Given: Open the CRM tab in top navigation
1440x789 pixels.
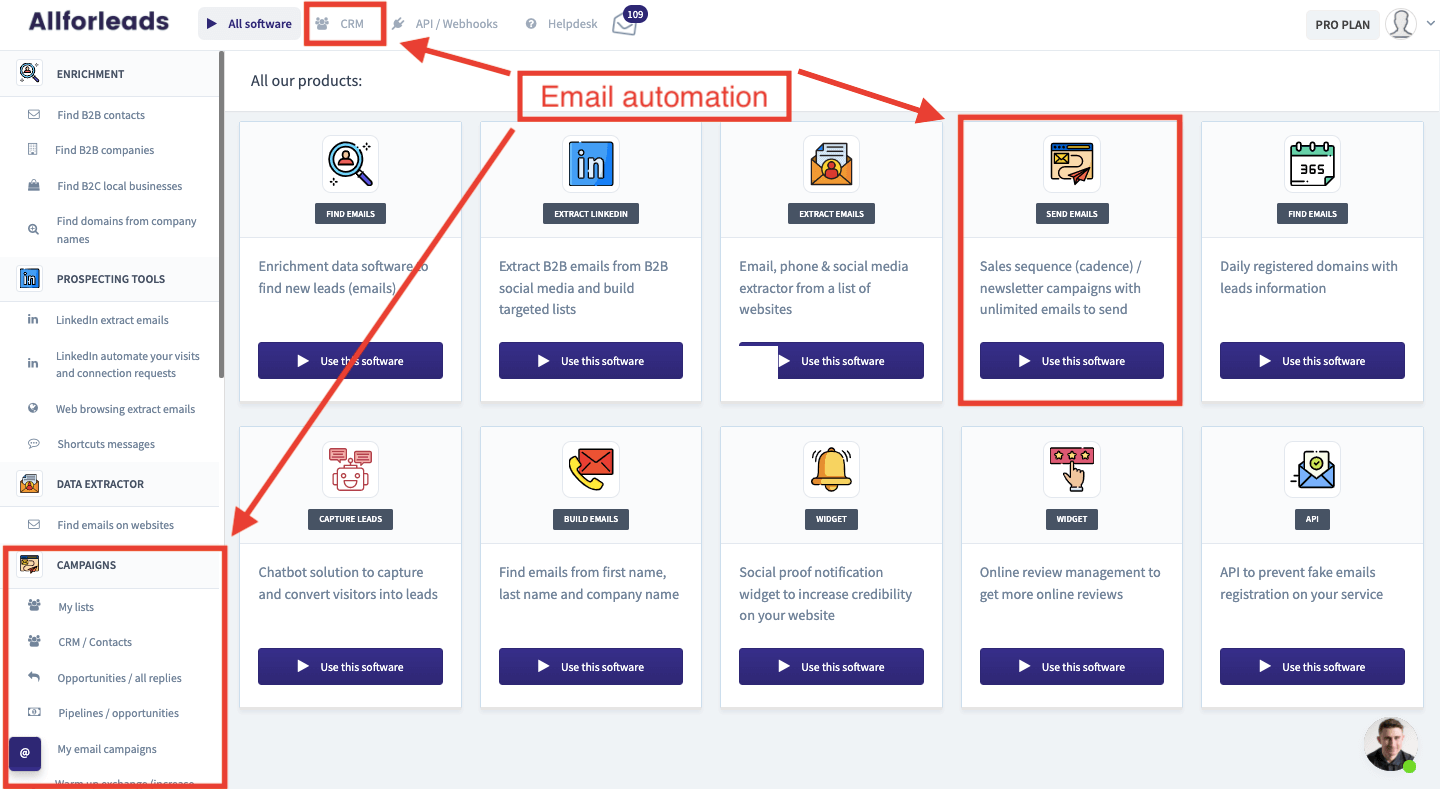Looking at the screenshot, I should pos(340,24).
